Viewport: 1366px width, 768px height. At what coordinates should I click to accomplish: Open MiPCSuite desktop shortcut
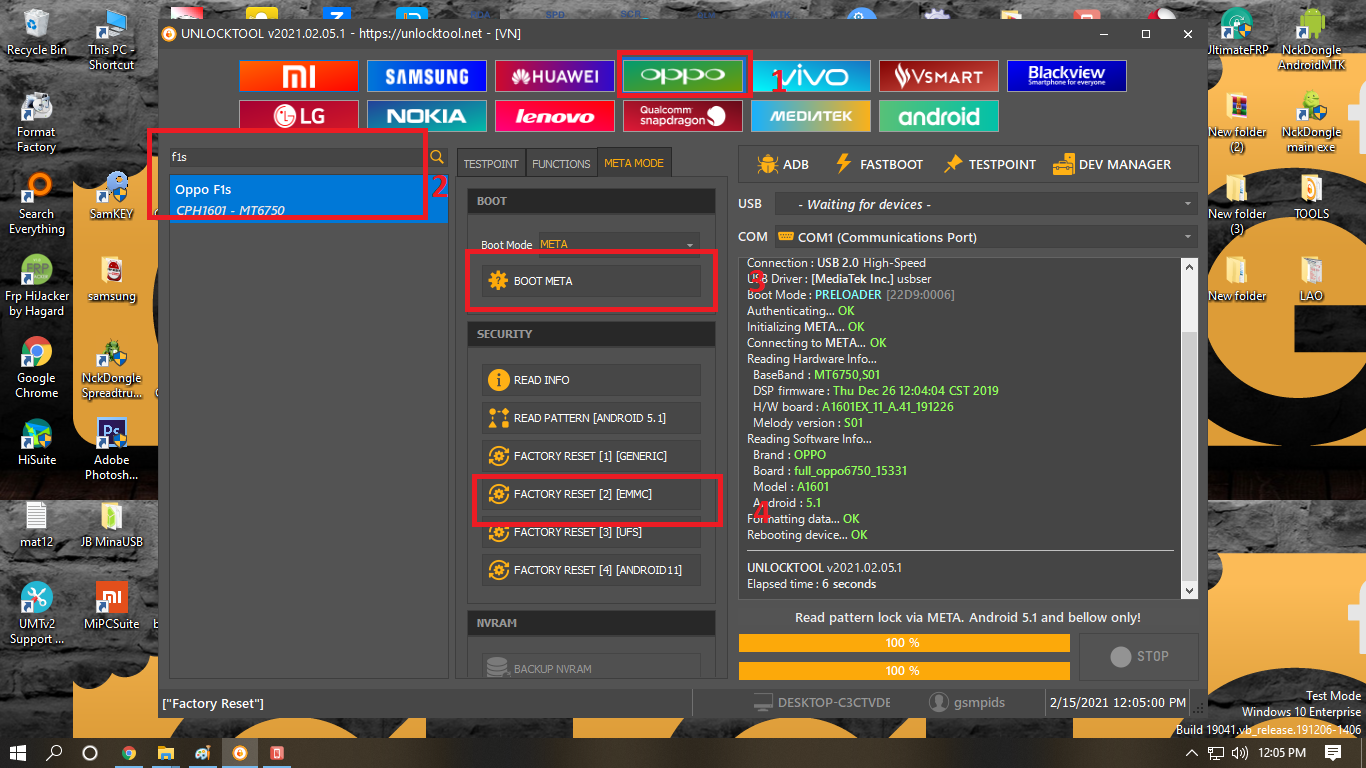111,606
